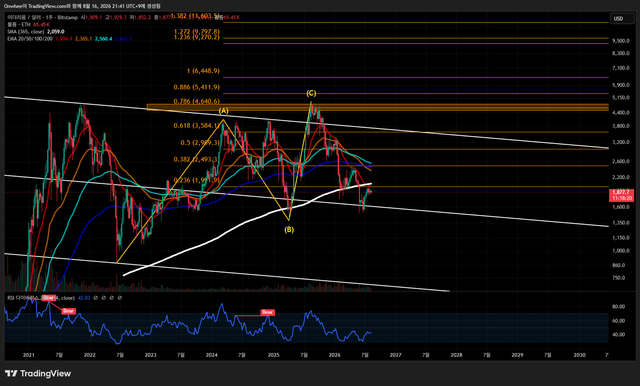This screenshot has height=386, width=640.
Task: Click the 7,100.0 price axis label
Action: (x=621, y=68)
